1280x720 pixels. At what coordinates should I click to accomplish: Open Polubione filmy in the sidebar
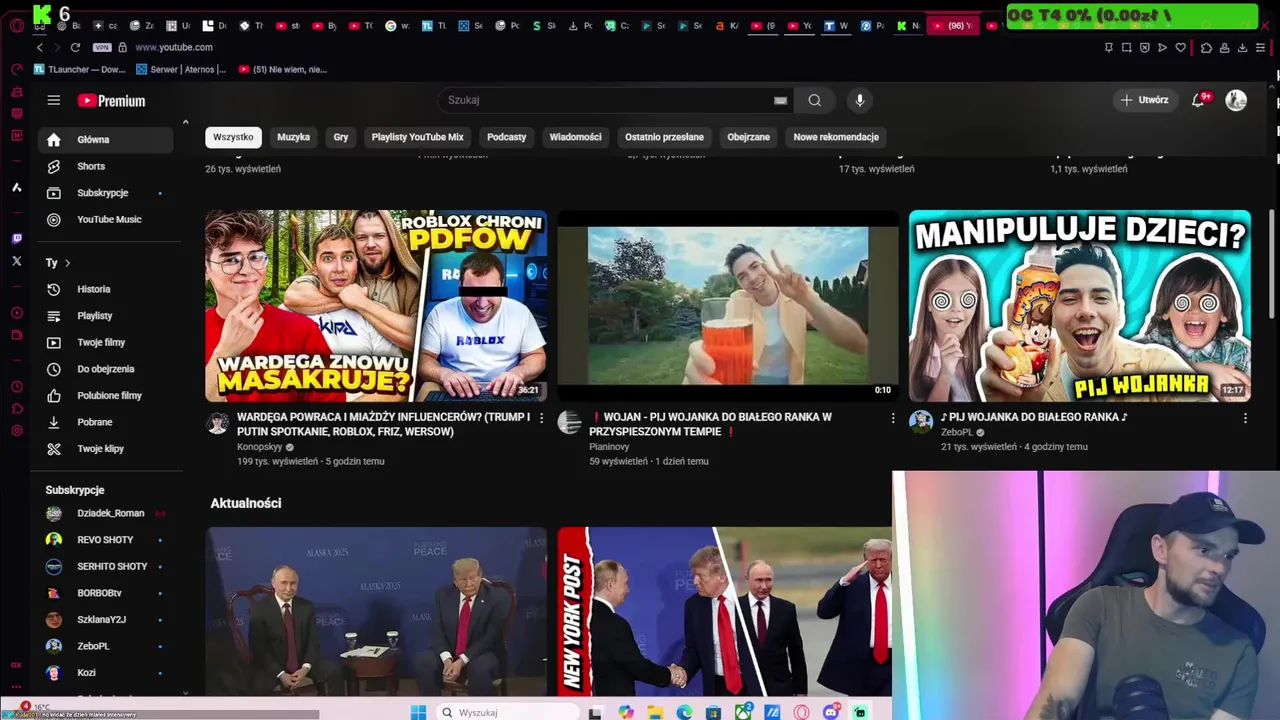(105, 395)
